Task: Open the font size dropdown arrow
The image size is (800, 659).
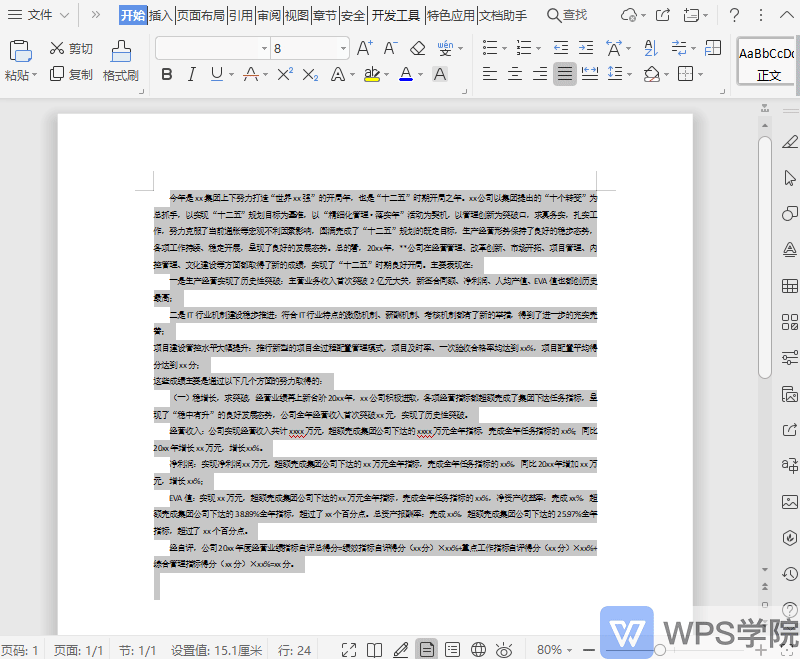Action: (x=343, y=49)
